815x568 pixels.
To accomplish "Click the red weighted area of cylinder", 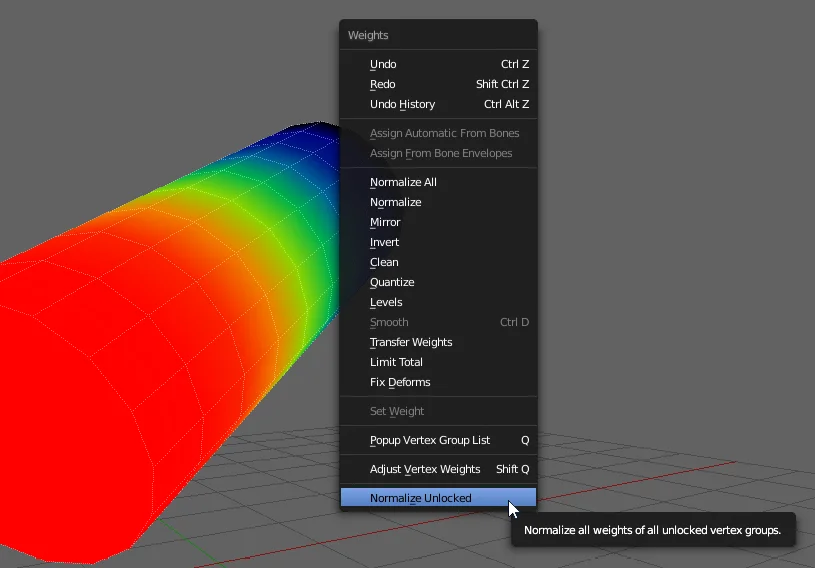I will 100,380.
